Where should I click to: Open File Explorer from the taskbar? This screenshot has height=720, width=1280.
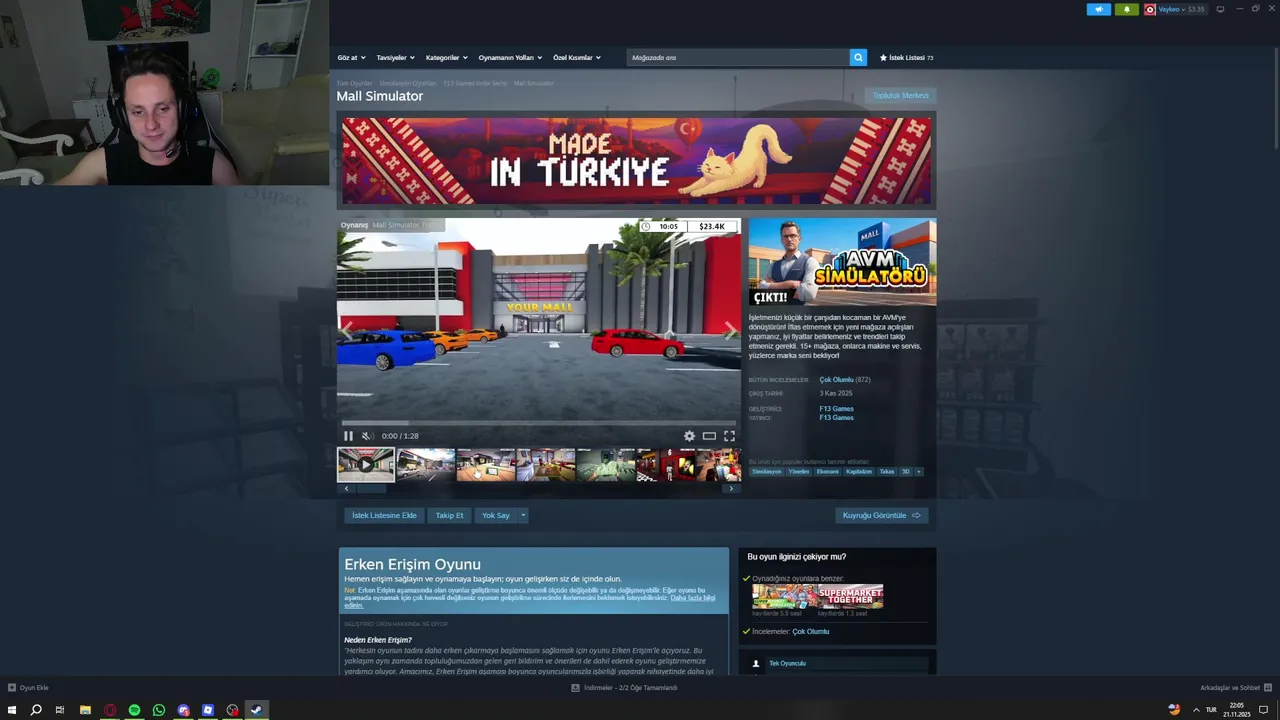85,710
